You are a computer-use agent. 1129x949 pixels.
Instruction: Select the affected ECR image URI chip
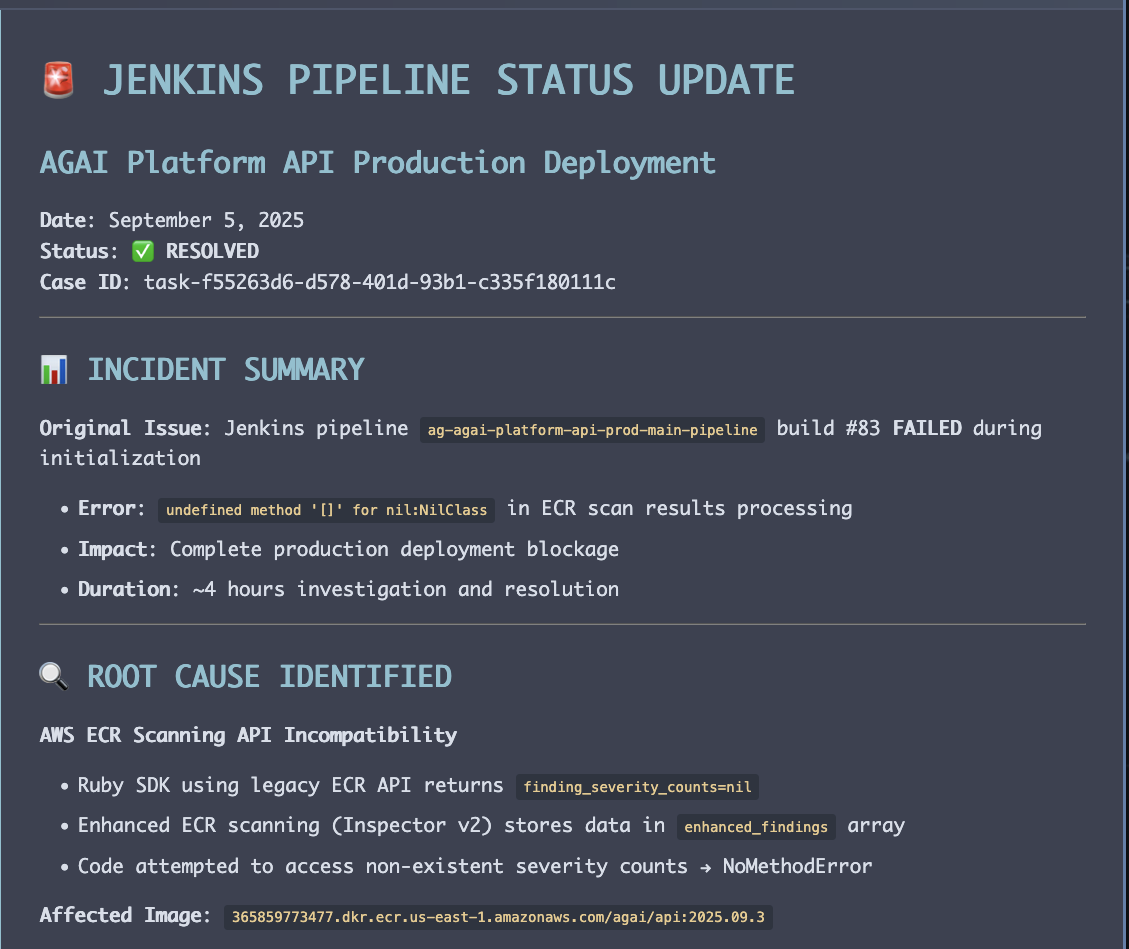click(498, 916)
